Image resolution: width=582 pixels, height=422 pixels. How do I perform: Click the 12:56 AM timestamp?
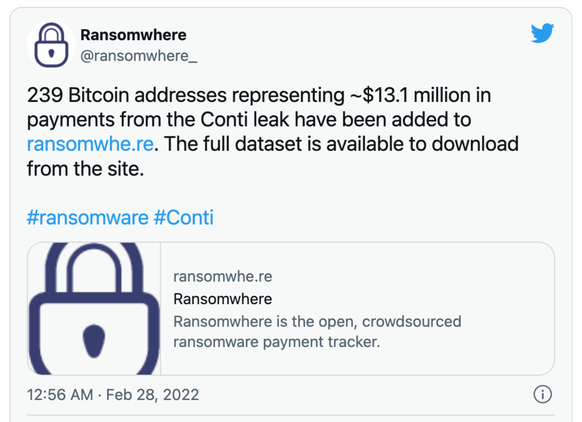coord(60,395)
